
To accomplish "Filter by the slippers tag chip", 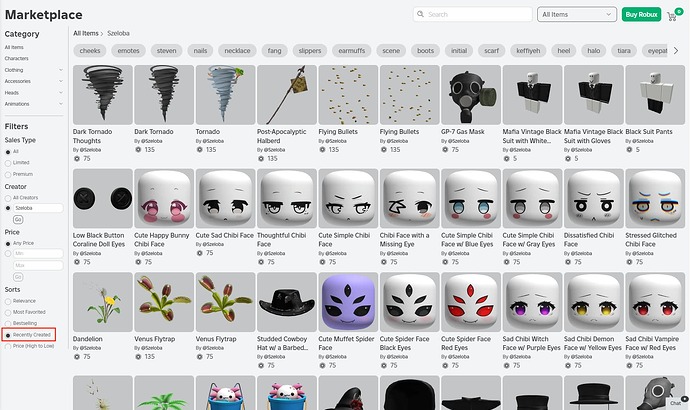I will click(310, 51).
